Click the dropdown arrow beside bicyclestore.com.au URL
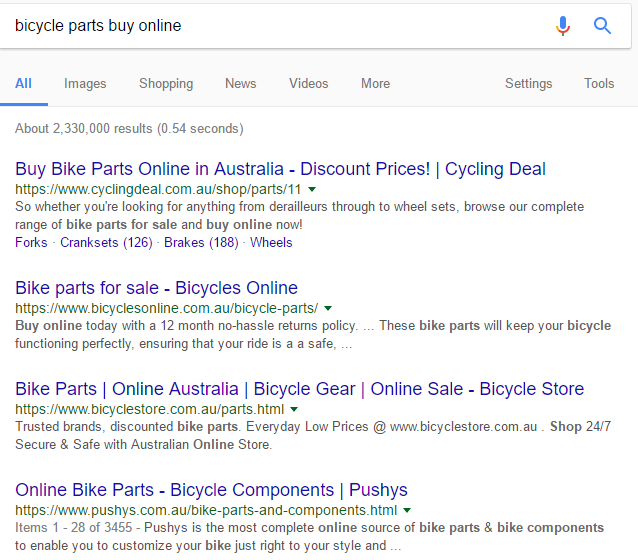The width and height of the screenshot is (638, 560). pos(294,410)
